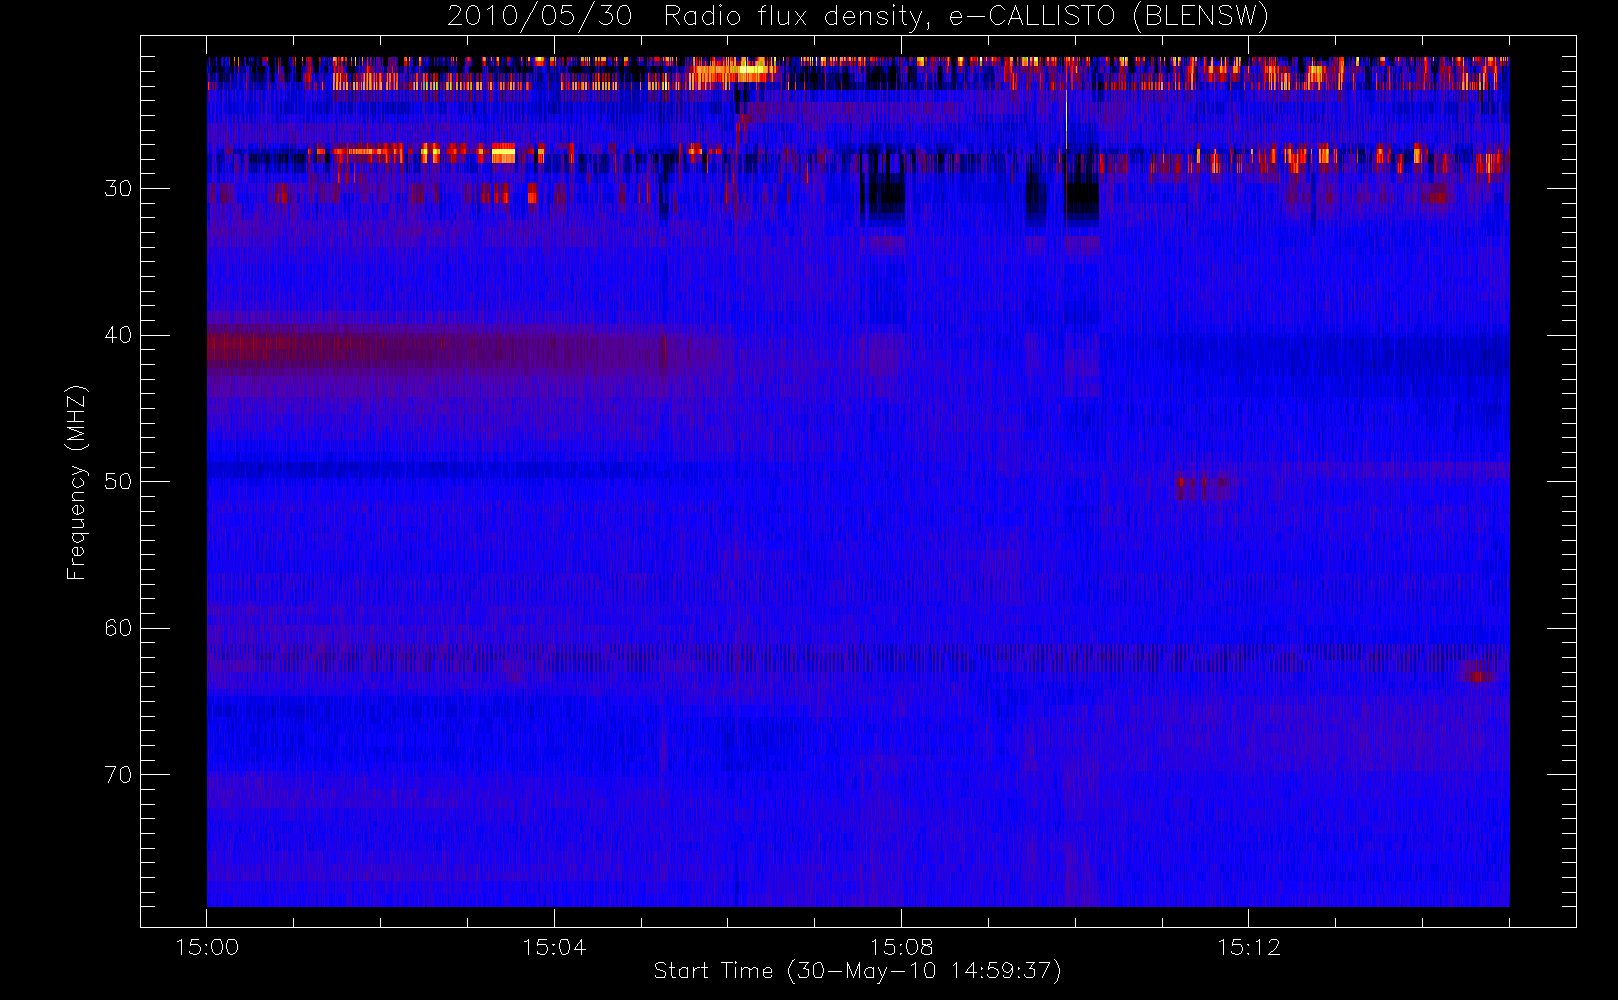Click the 15:00 time tick label
1618x1000 pixels.
click(x=207, y=947)
